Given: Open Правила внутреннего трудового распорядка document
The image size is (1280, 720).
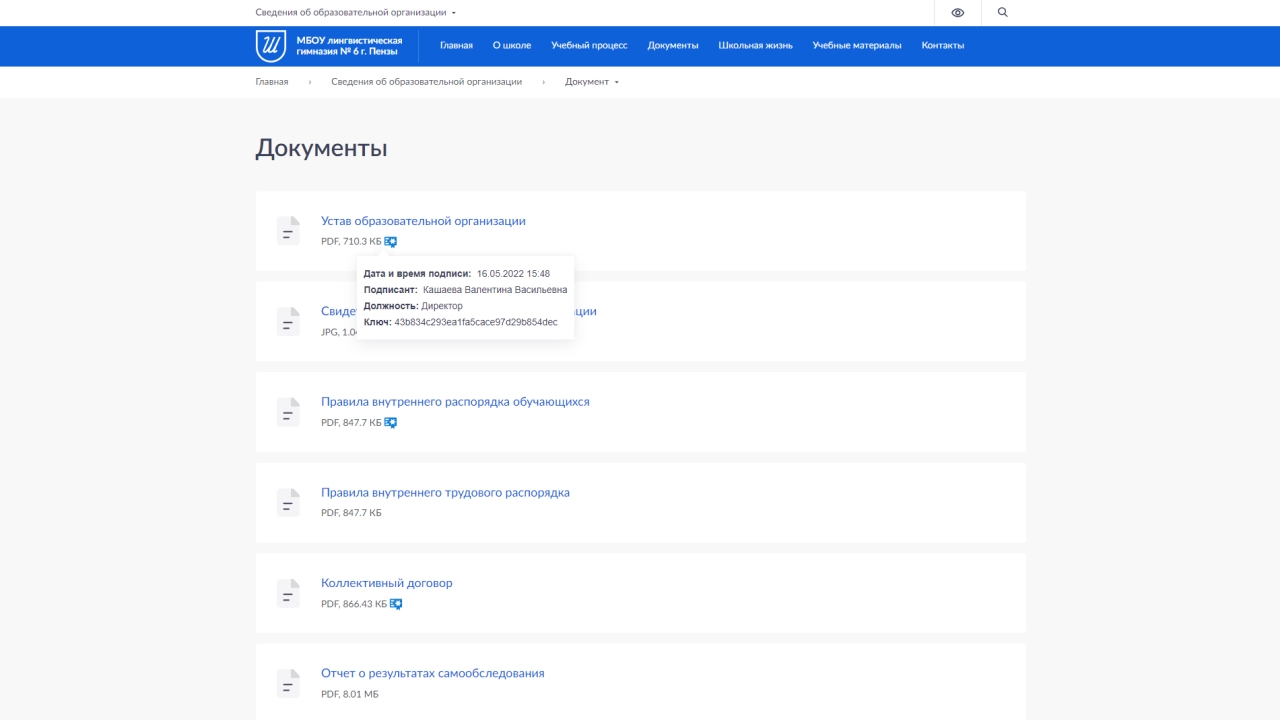Looking at the screenshot, I should (445, 493).
